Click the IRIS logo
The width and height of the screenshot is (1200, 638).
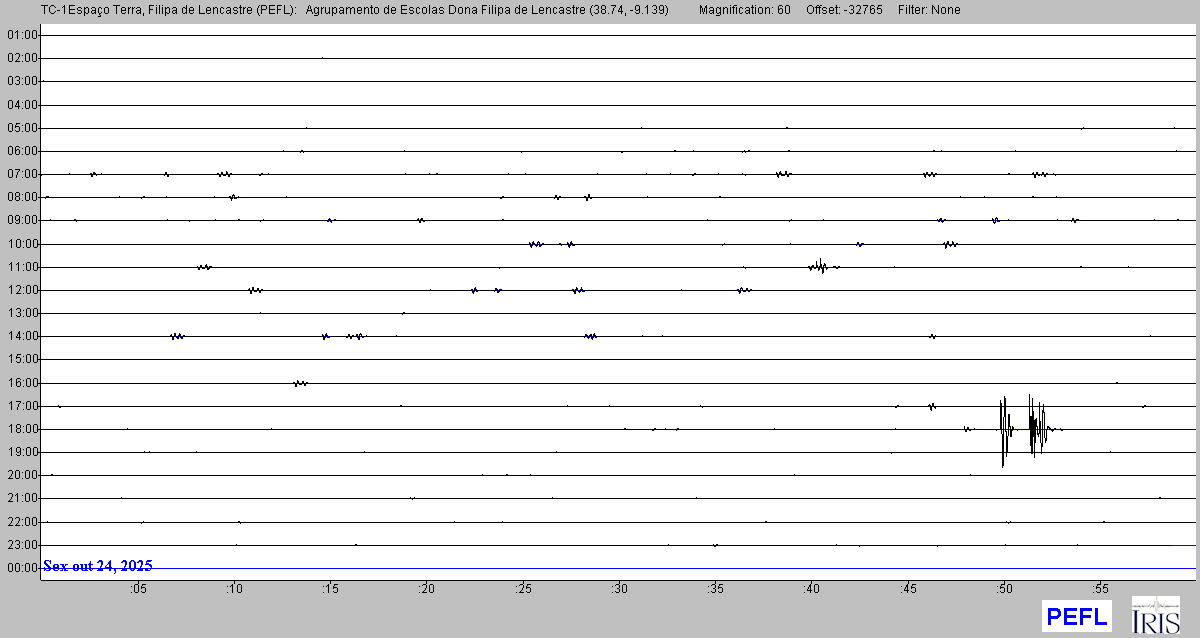tap(1155, 615)
